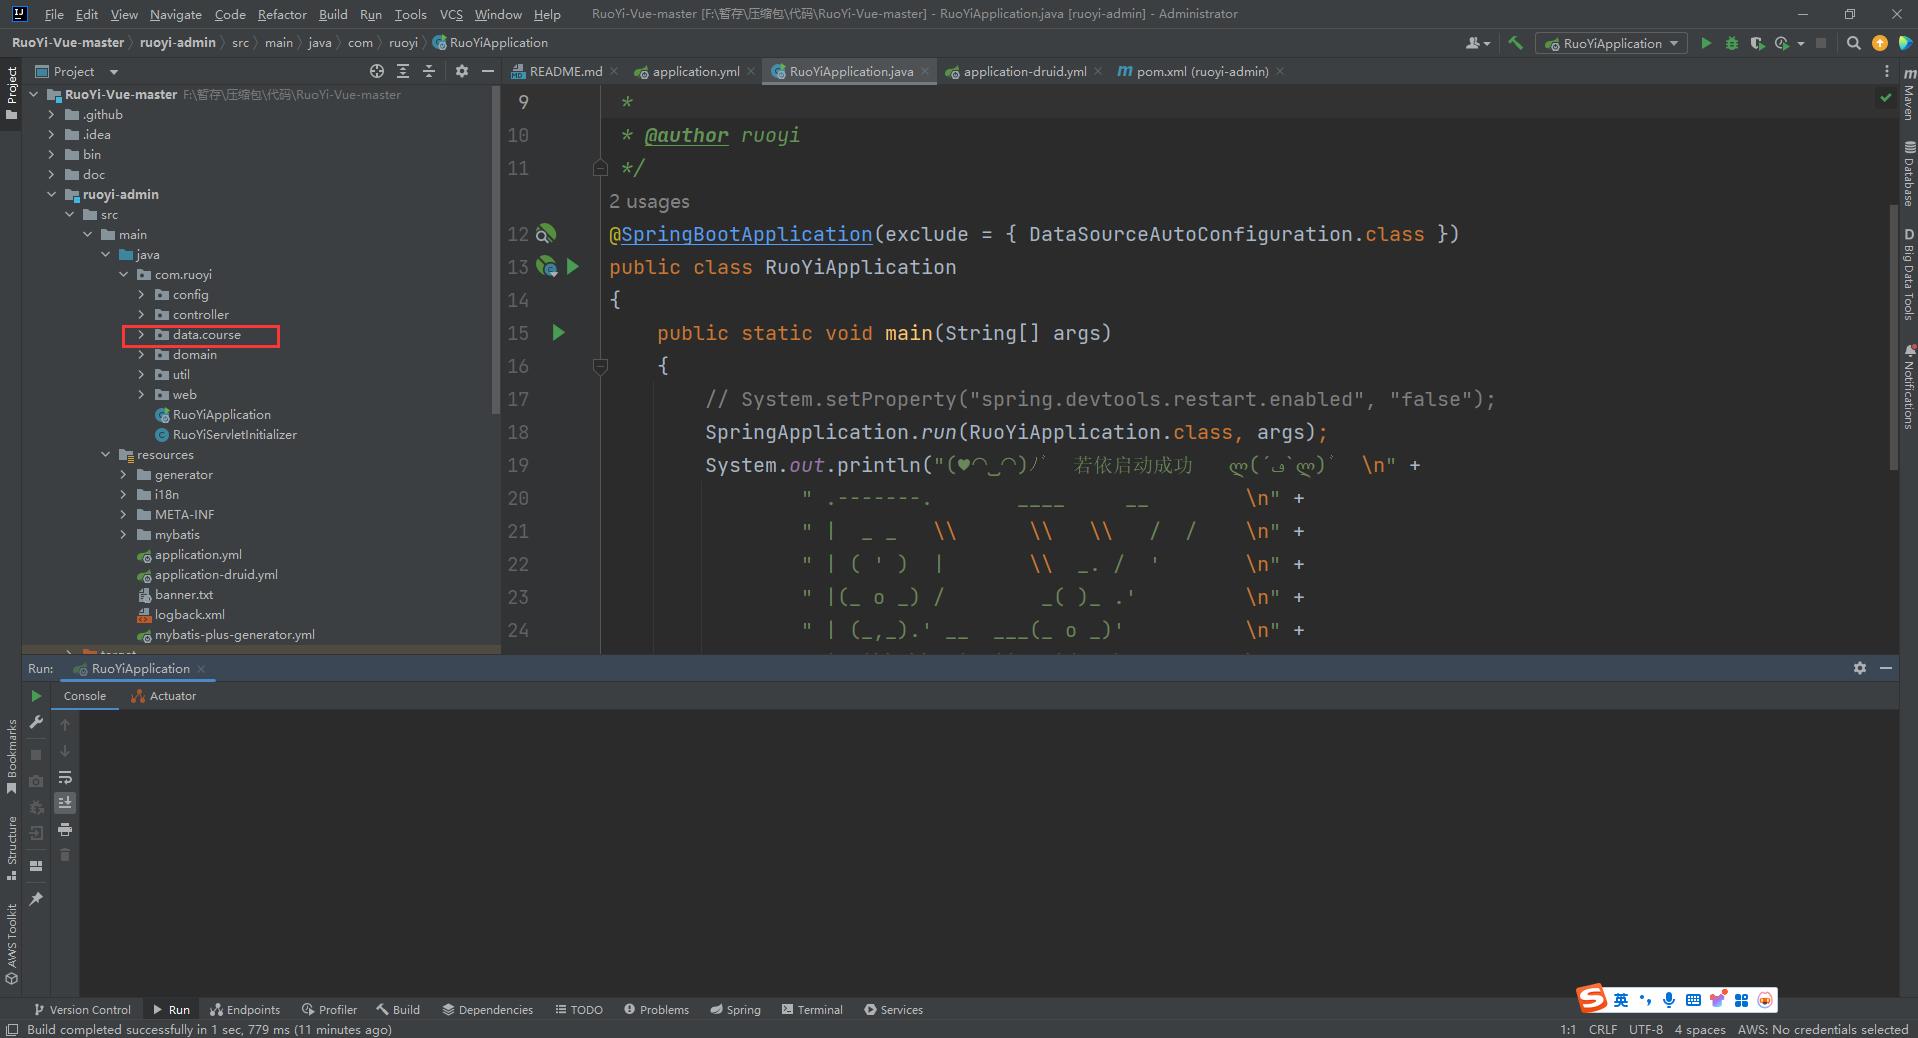The height and width of the screenshot is (1038, 1918).
Task: Open Run panel settings gear icon
Action: [1860, 668]
